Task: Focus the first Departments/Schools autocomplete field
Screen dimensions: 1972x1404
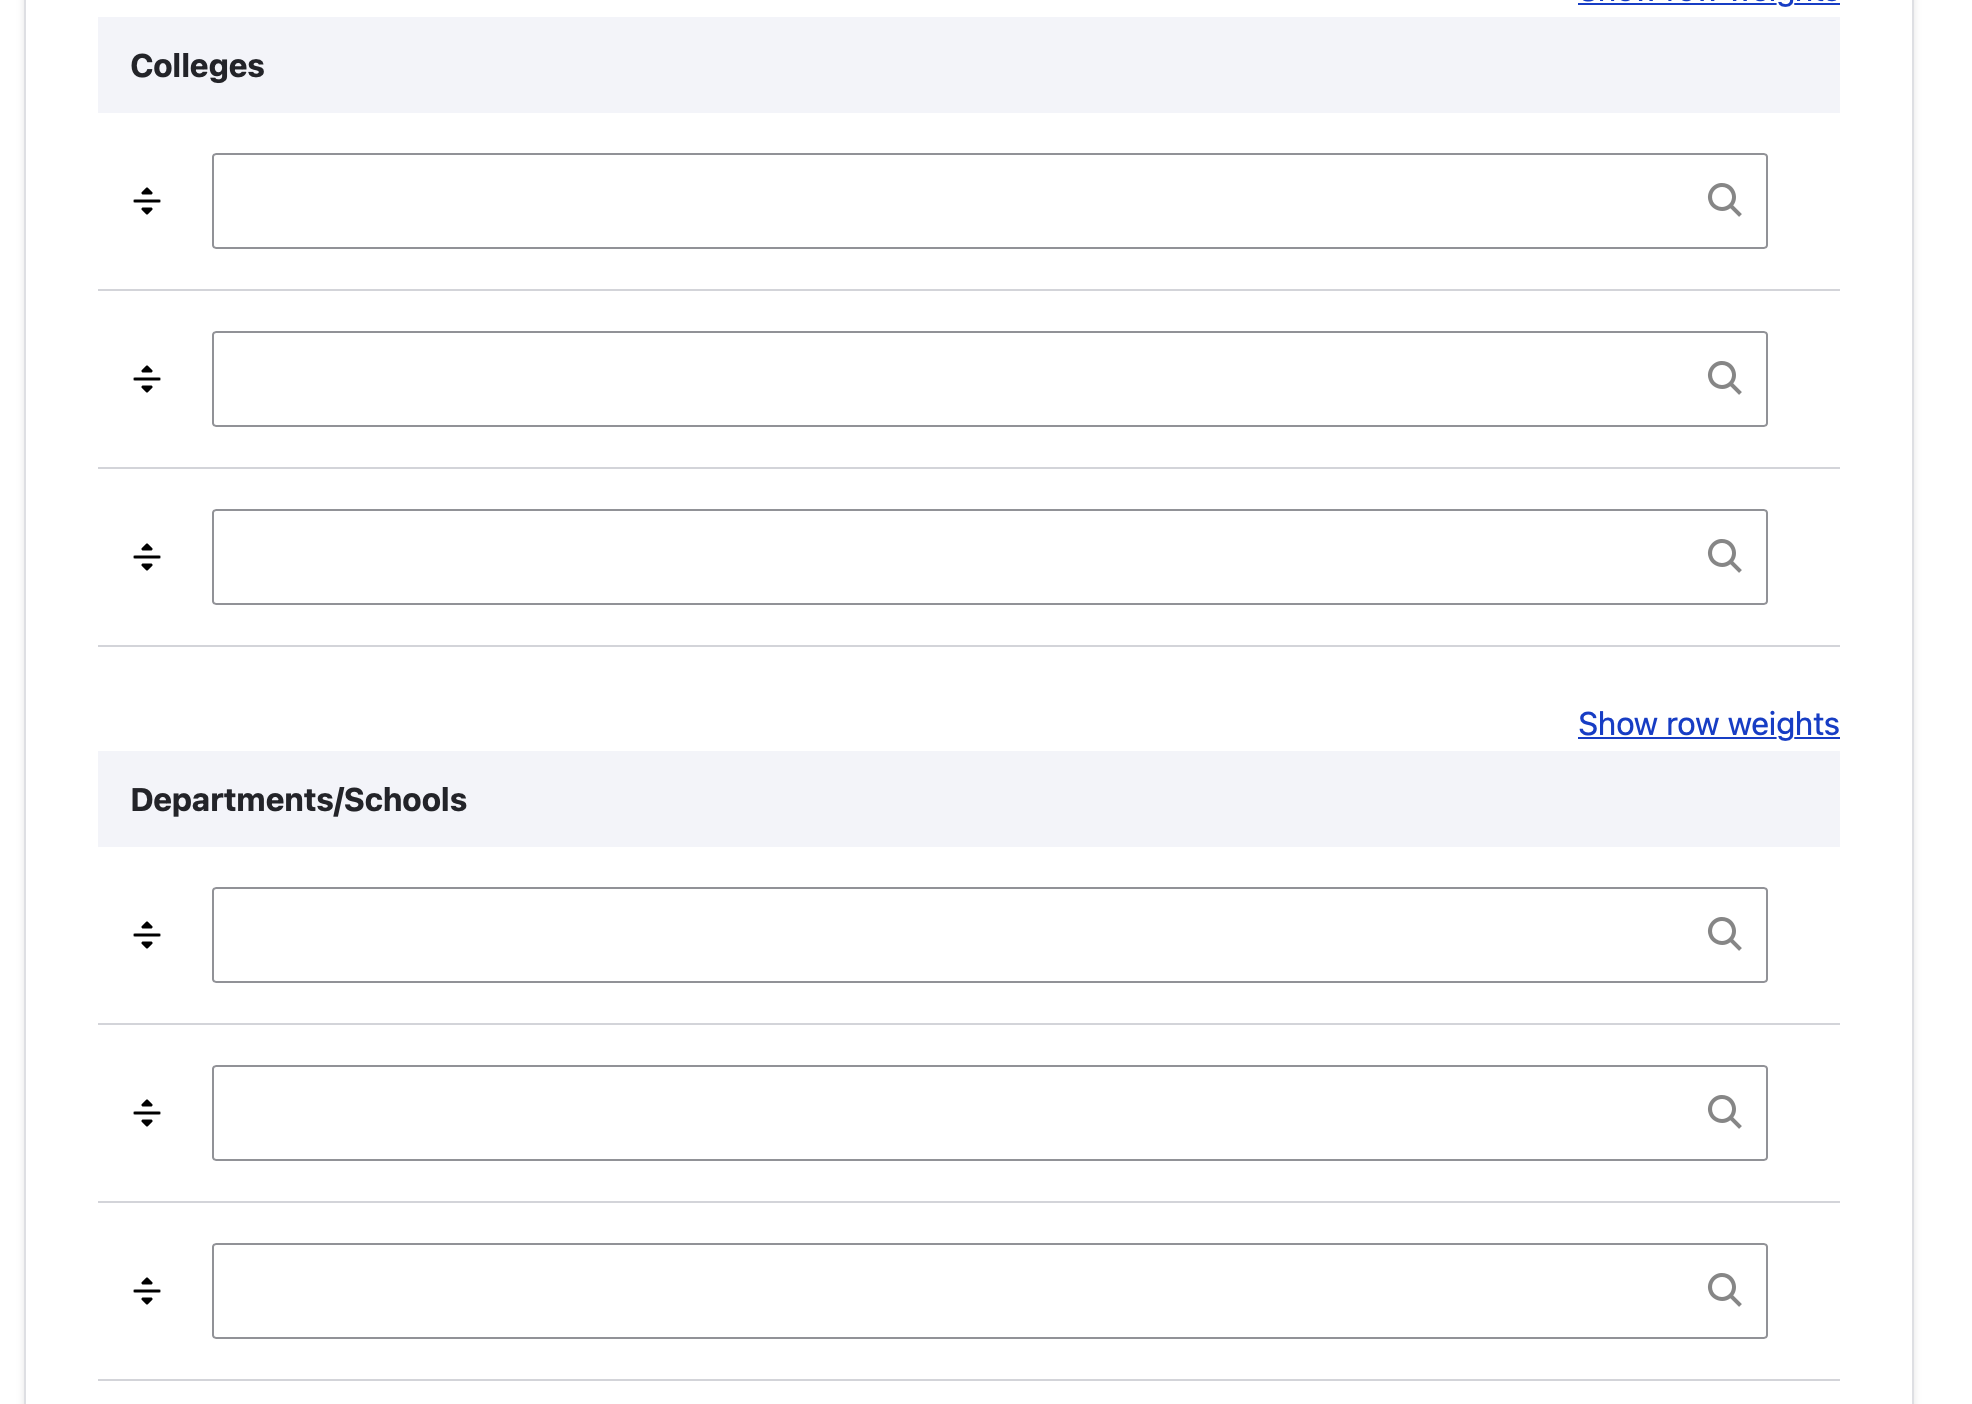Action: click(x=989, y=935)
